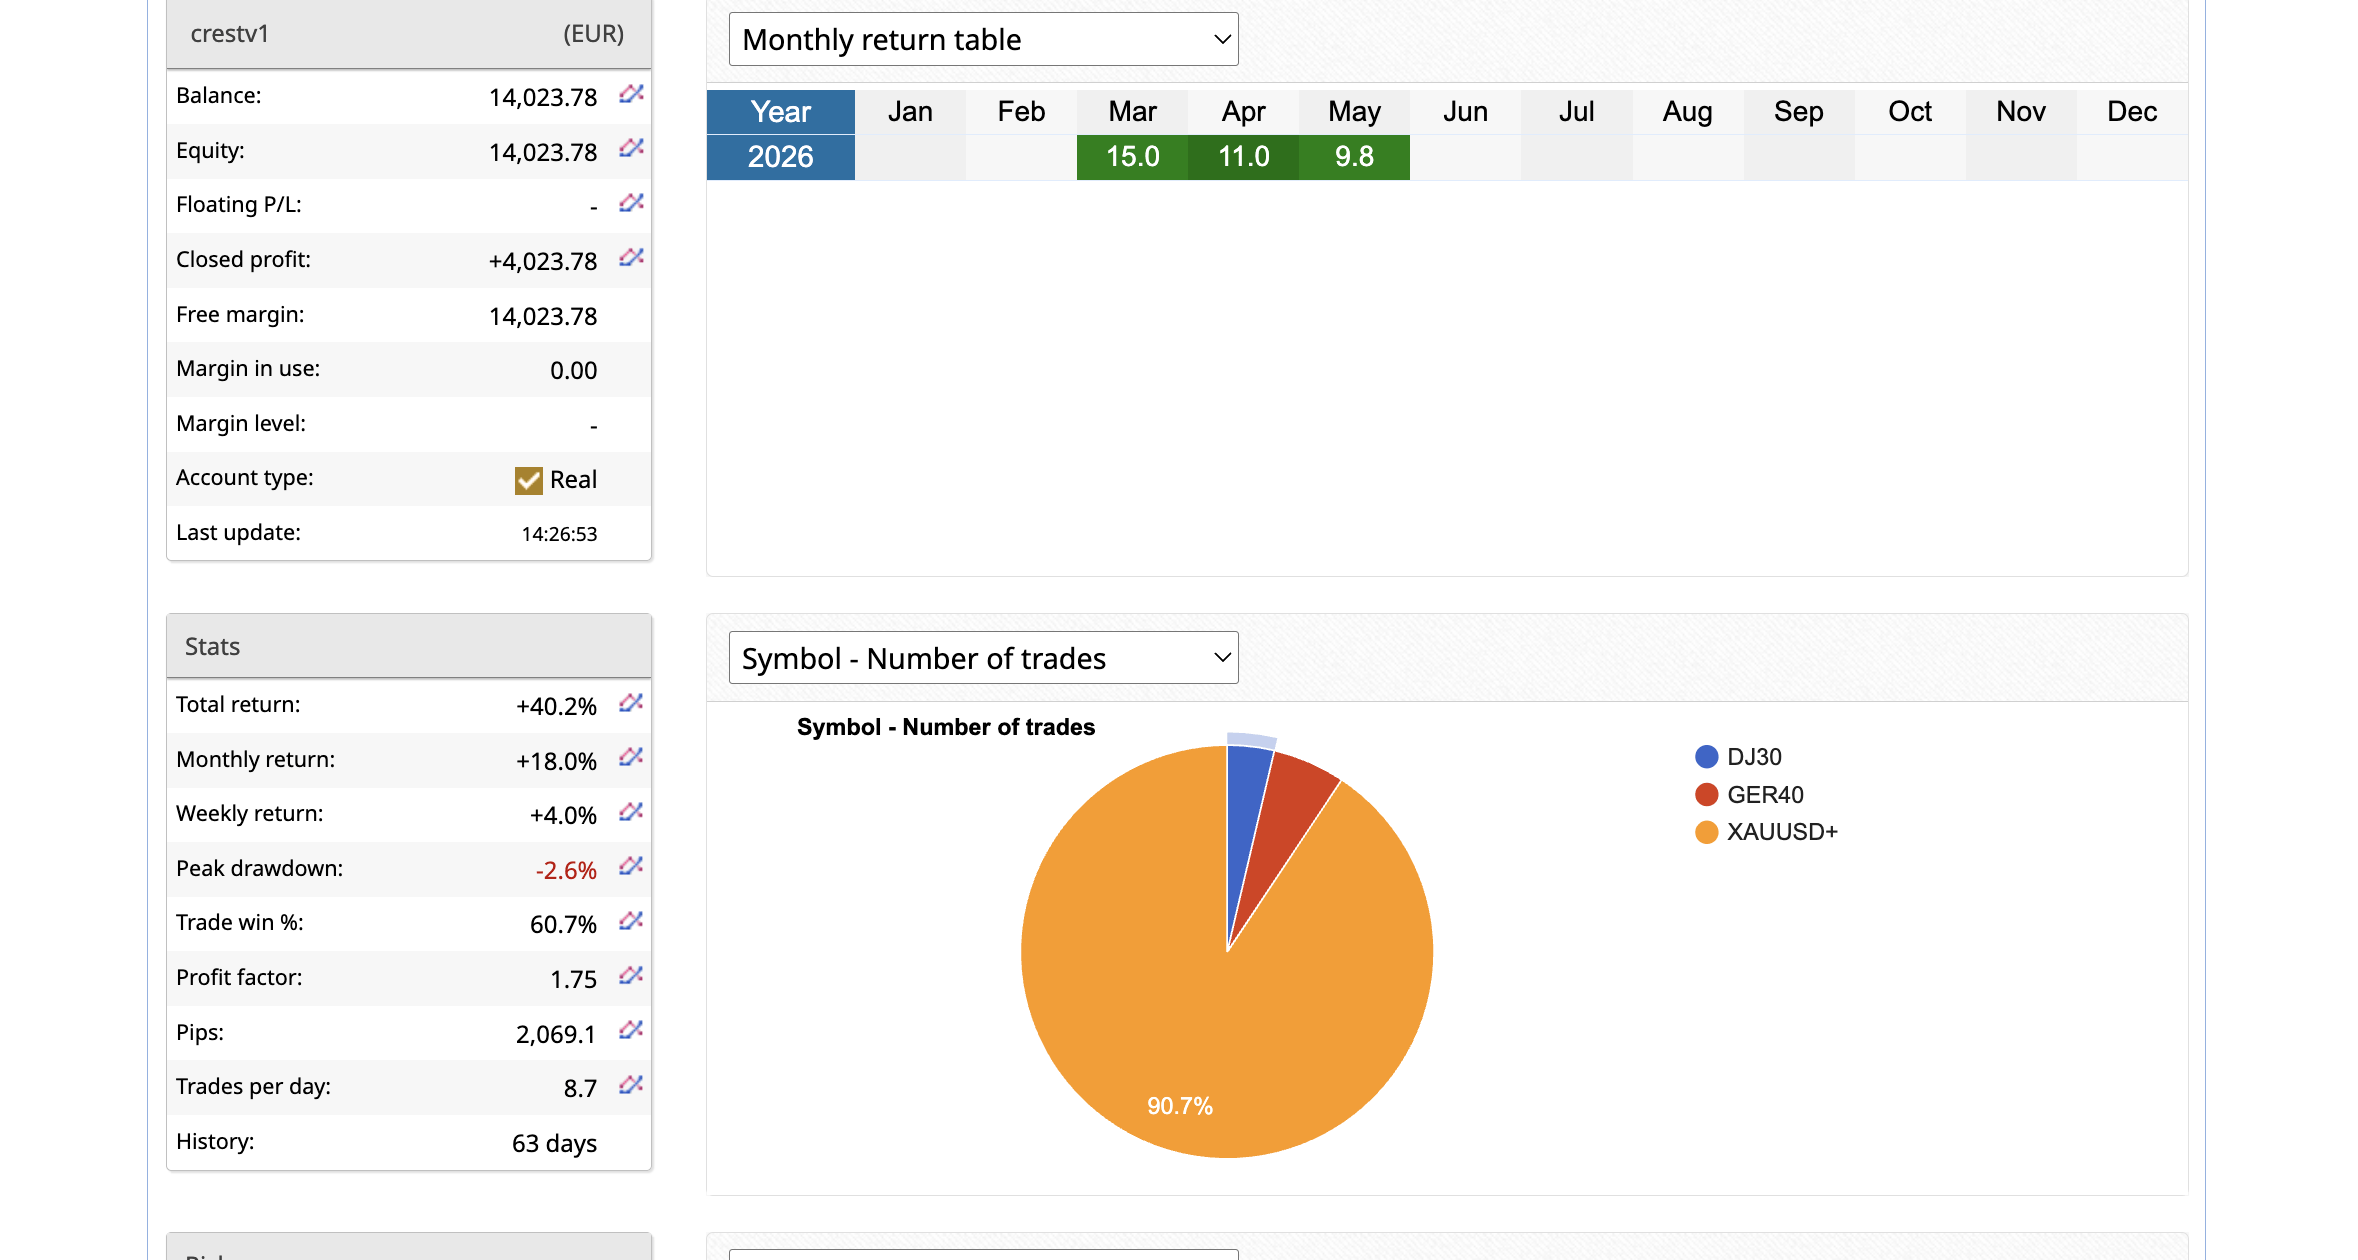
Task: Click the 90.7% pie chart label
Action: [1180, 1106]
